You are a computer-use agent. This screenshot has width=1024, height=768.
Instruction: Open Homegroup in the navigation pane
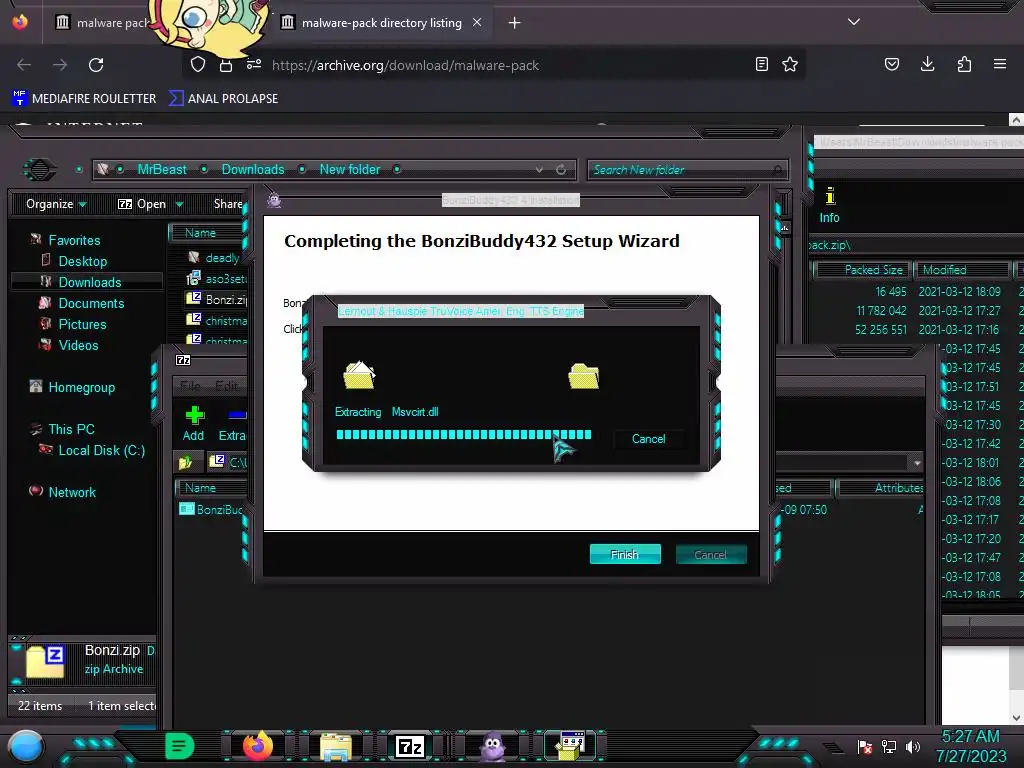82,387
